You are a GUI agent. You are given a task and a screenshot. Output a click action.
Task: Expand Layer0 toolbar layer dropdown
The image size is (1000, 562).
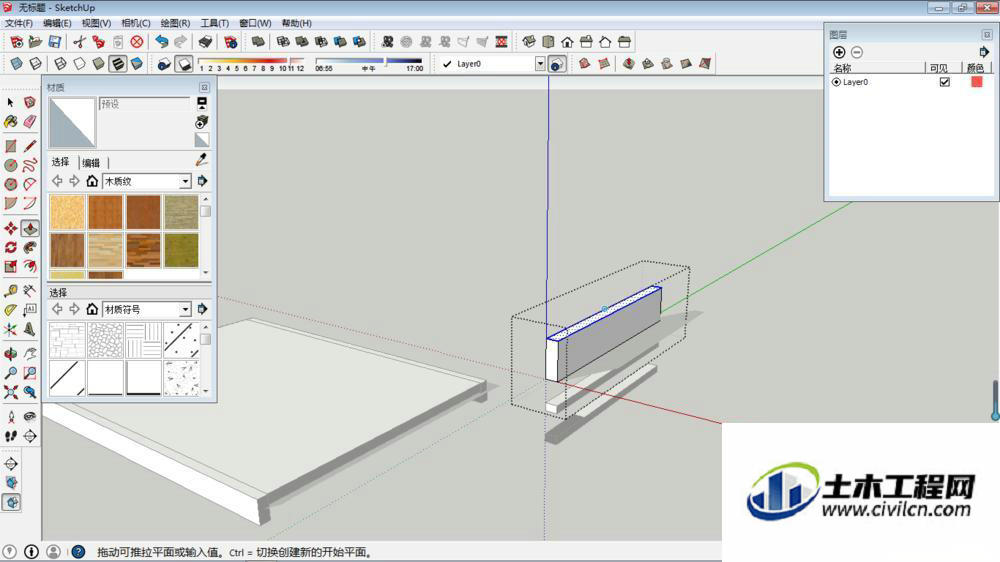(x=540, y=64)
